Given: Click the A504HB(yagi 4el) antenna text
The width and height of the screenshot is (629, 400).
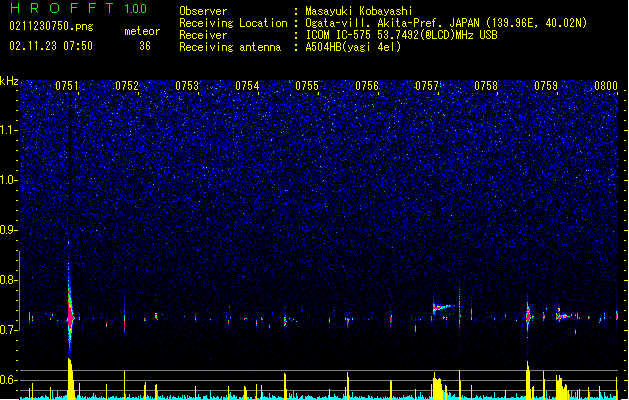Looking at the screenshot, I should click(x=353, y=47).
